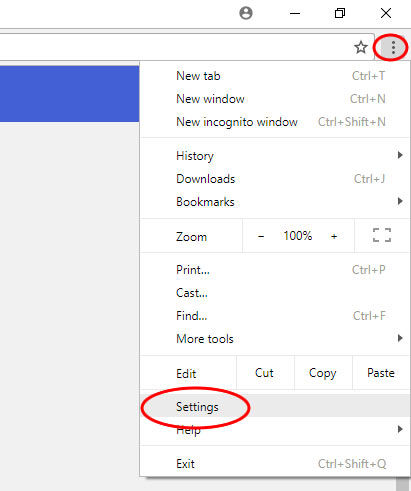Image resolution: width=411 pixels, height=491 pixels.
Task: Click the Paste button
Action: (381, 373)
